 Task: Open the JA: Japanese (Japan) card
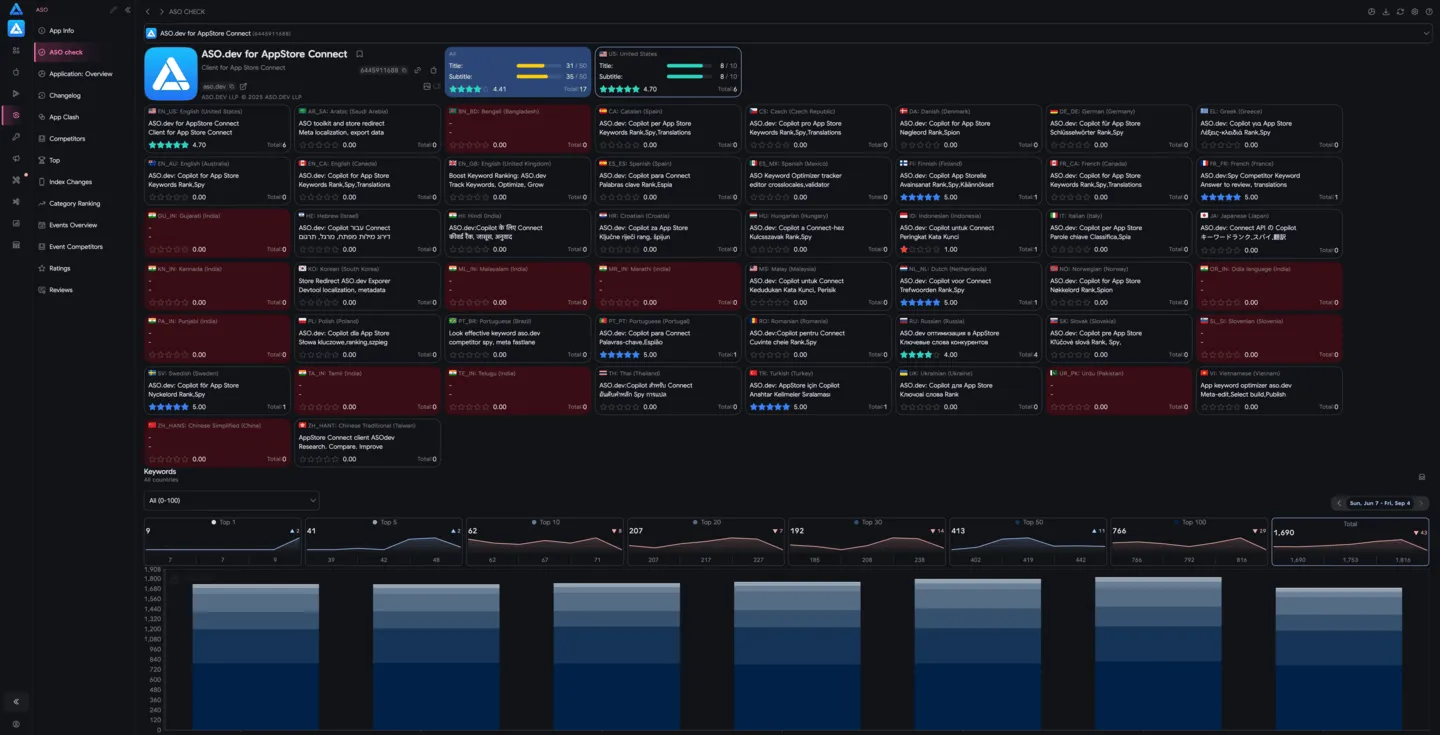[1269, 233]
